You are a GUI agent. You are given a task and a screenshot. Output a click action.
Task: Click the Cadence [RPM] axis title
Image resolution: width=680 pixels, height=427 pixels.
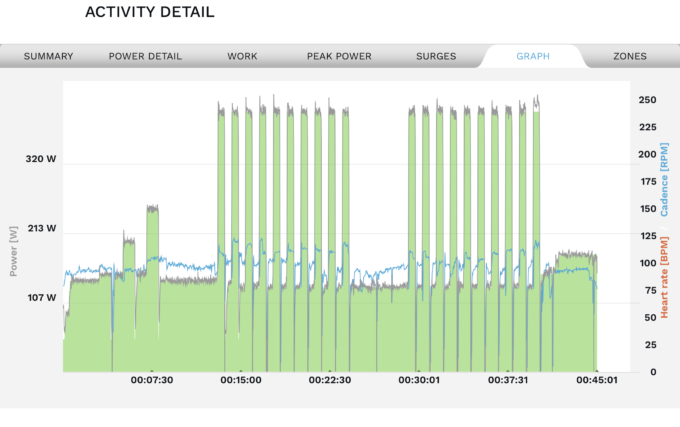[664, 179]
